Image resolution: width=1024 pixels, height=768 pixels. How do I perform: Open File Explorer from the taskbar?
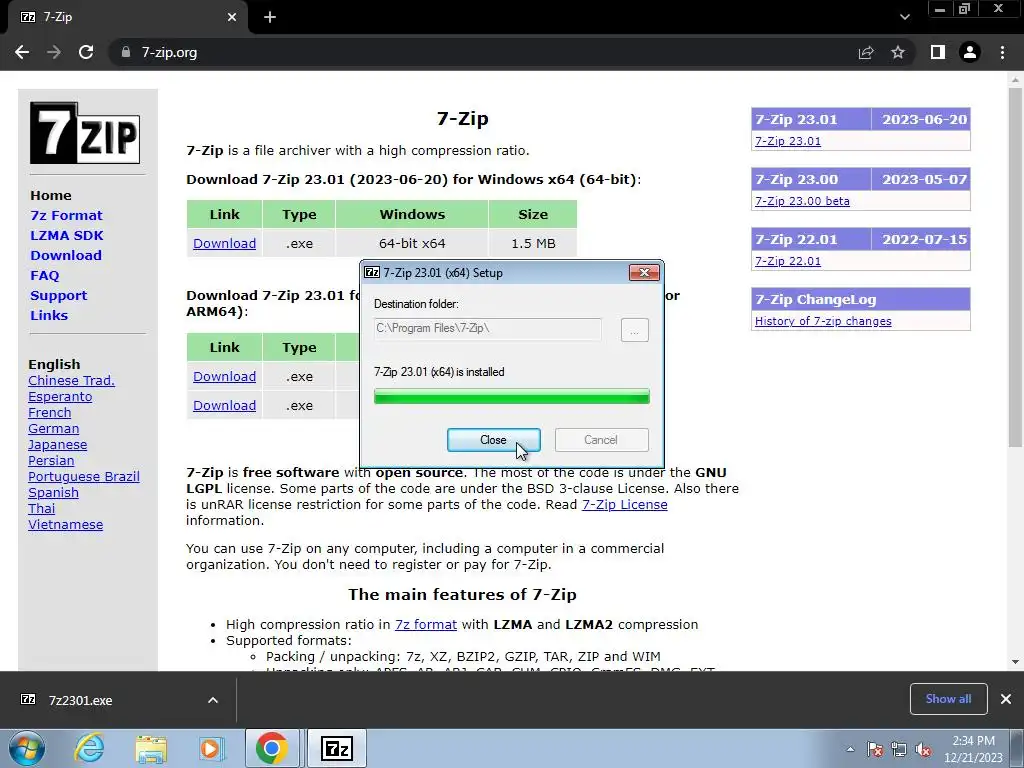(x=151, y=748)
